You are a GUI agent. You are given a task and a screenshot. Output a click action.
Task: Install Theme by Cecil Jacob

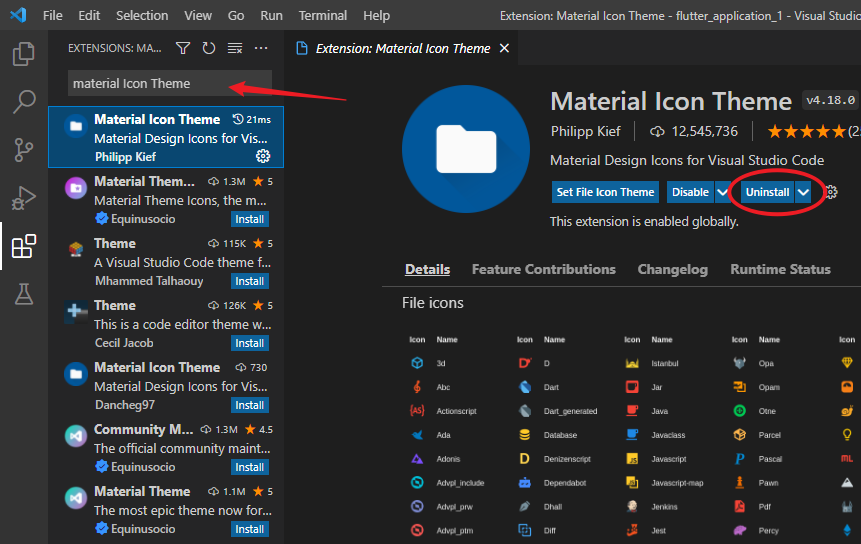point(250,343)
